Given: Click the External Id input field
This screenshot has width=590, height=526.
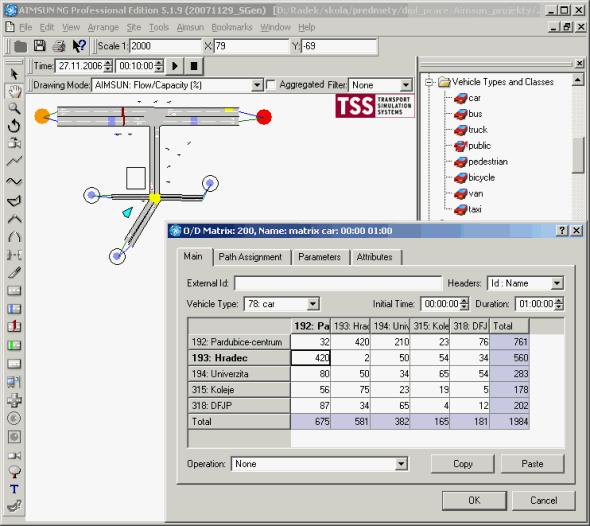Looking at the screenshot, I should (338, 283).
